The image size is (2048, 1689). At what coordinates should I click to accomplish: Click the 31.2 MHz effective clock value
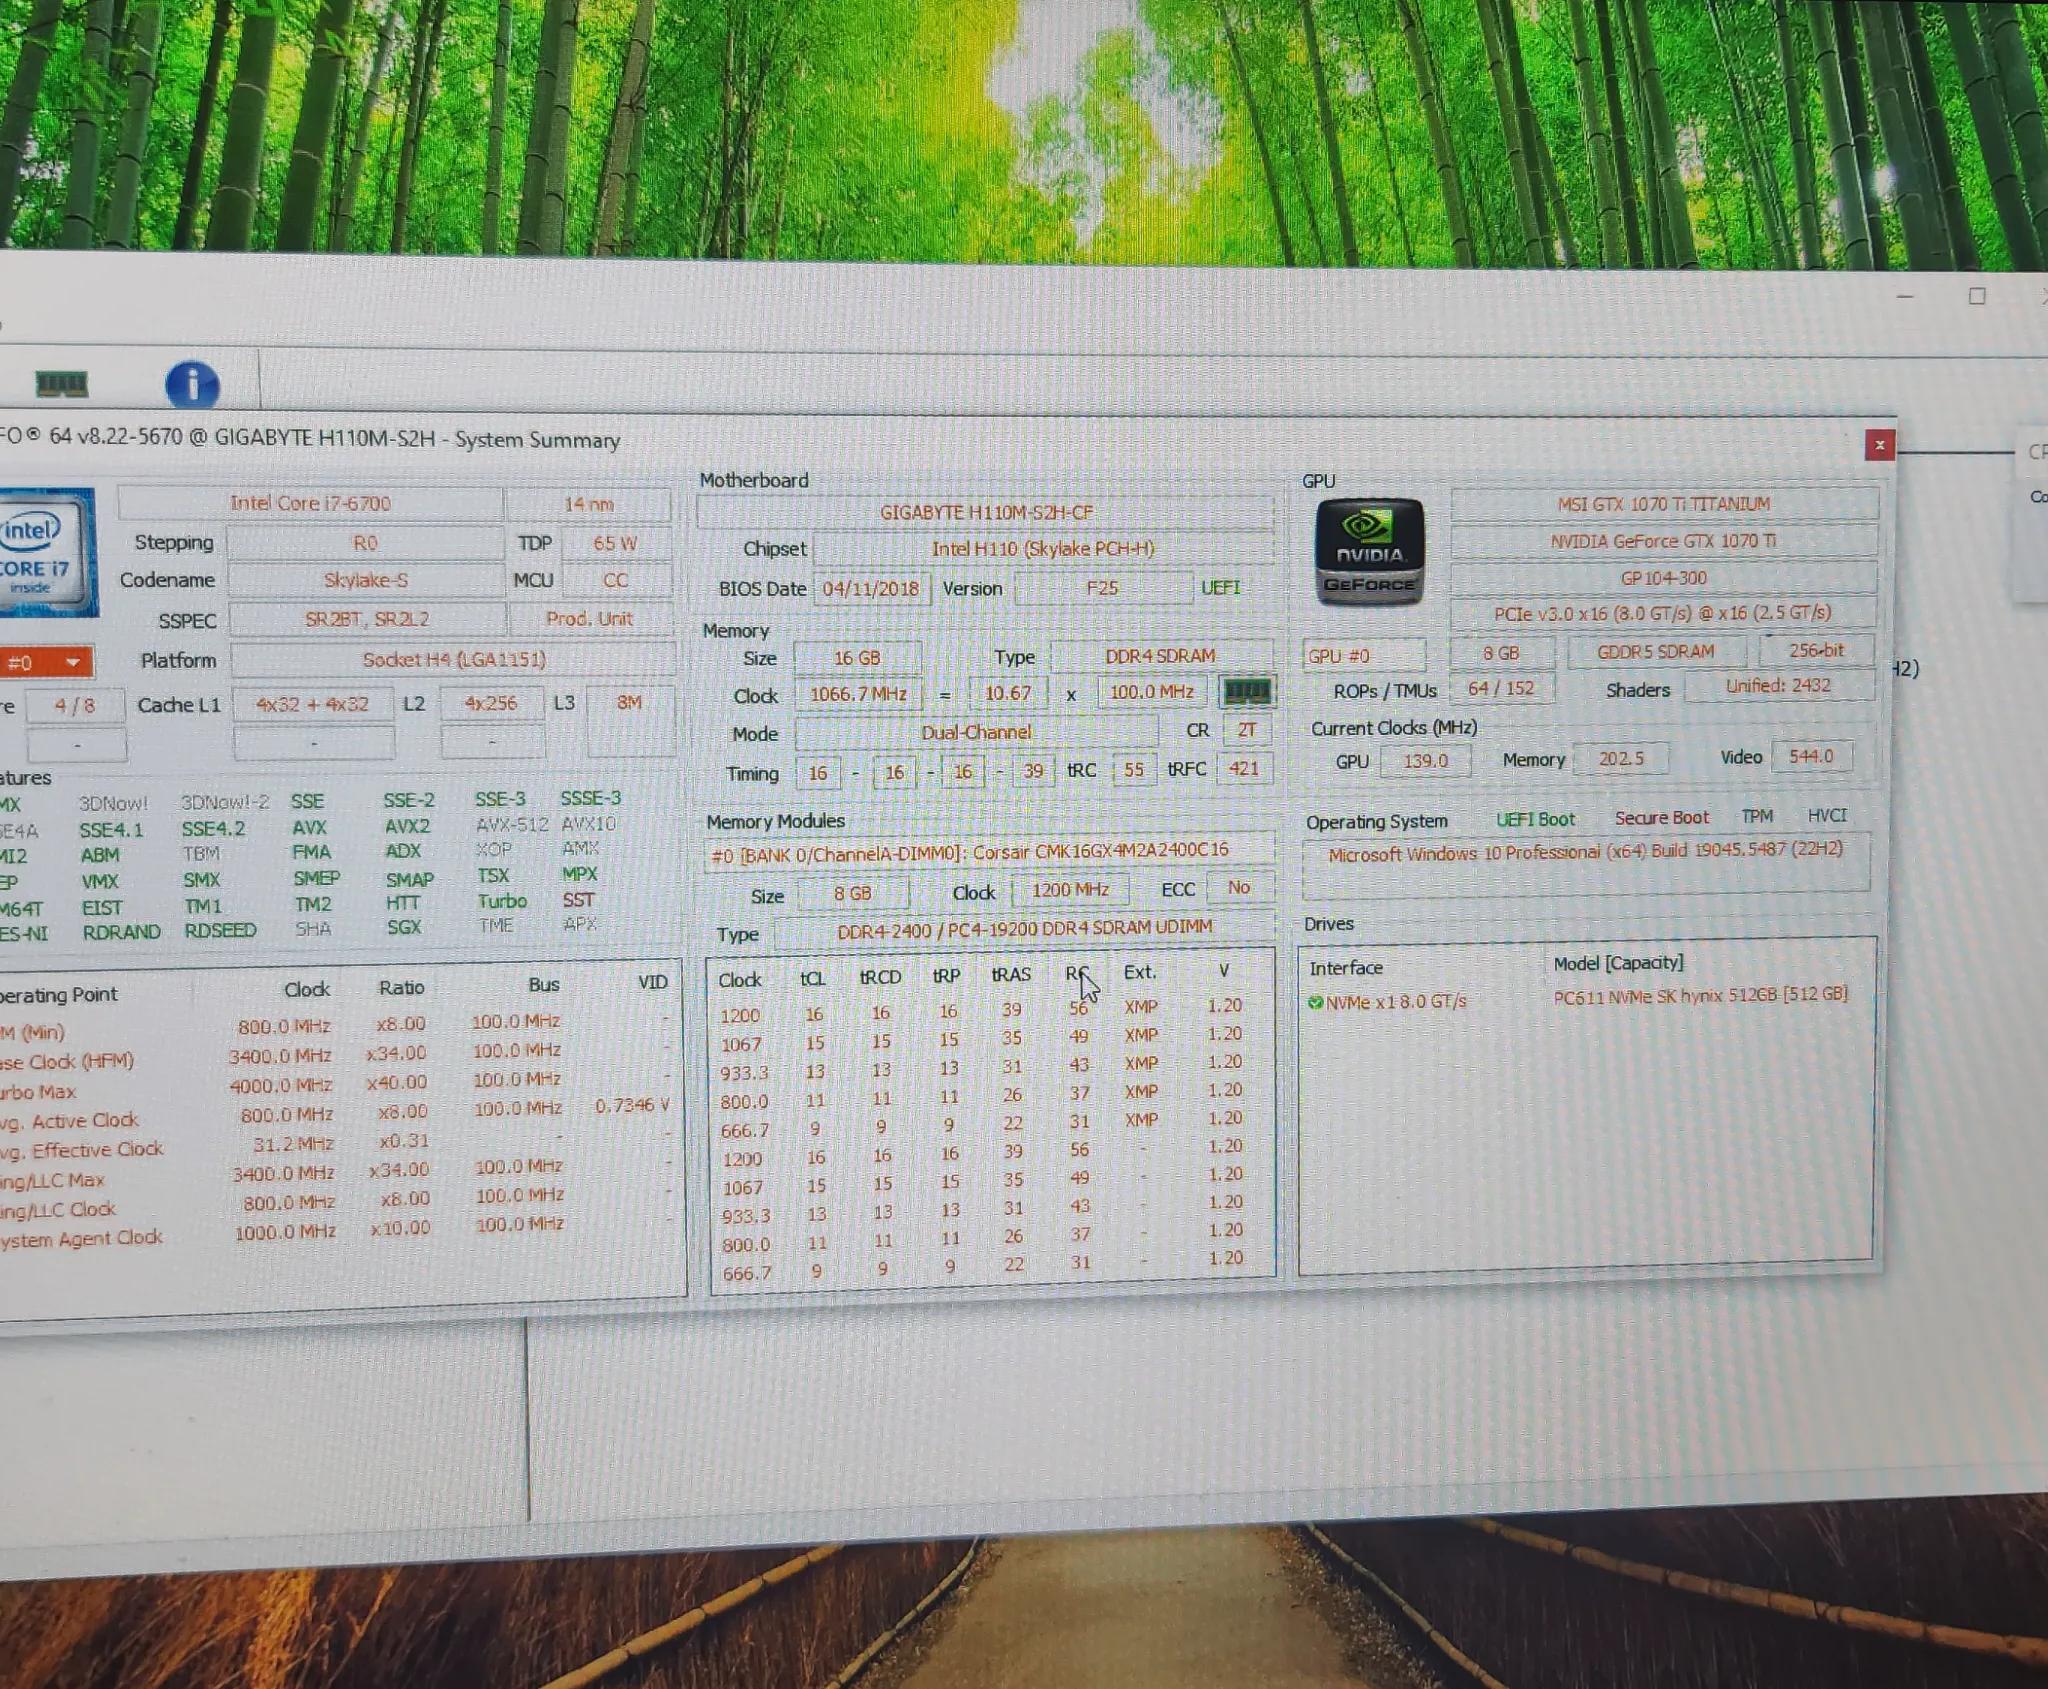[293, 1144]
